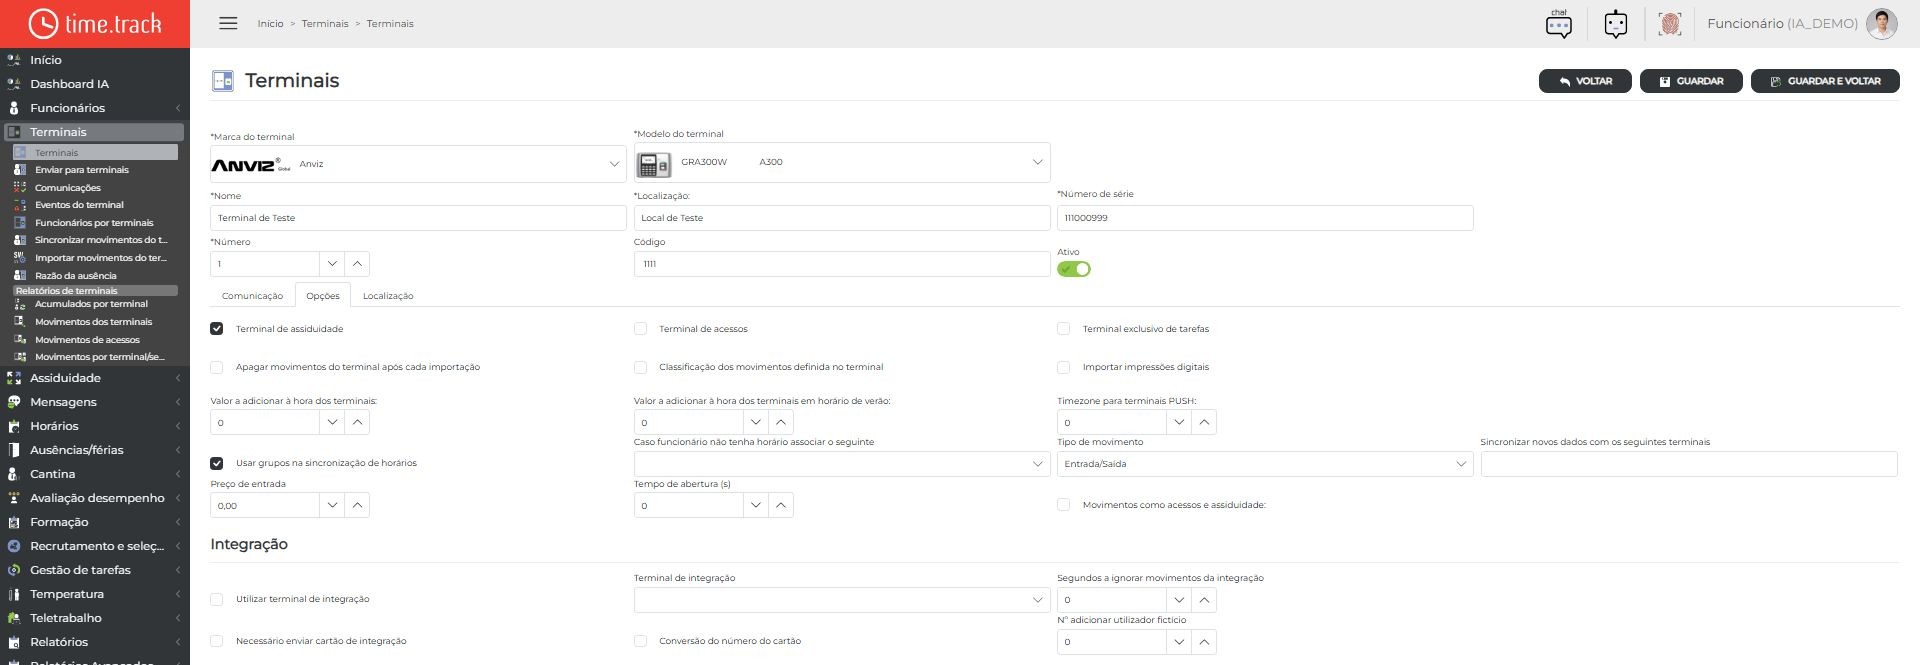Open Comunicações in sidebar
This screenshot has height=665, width=1920.
68,188
